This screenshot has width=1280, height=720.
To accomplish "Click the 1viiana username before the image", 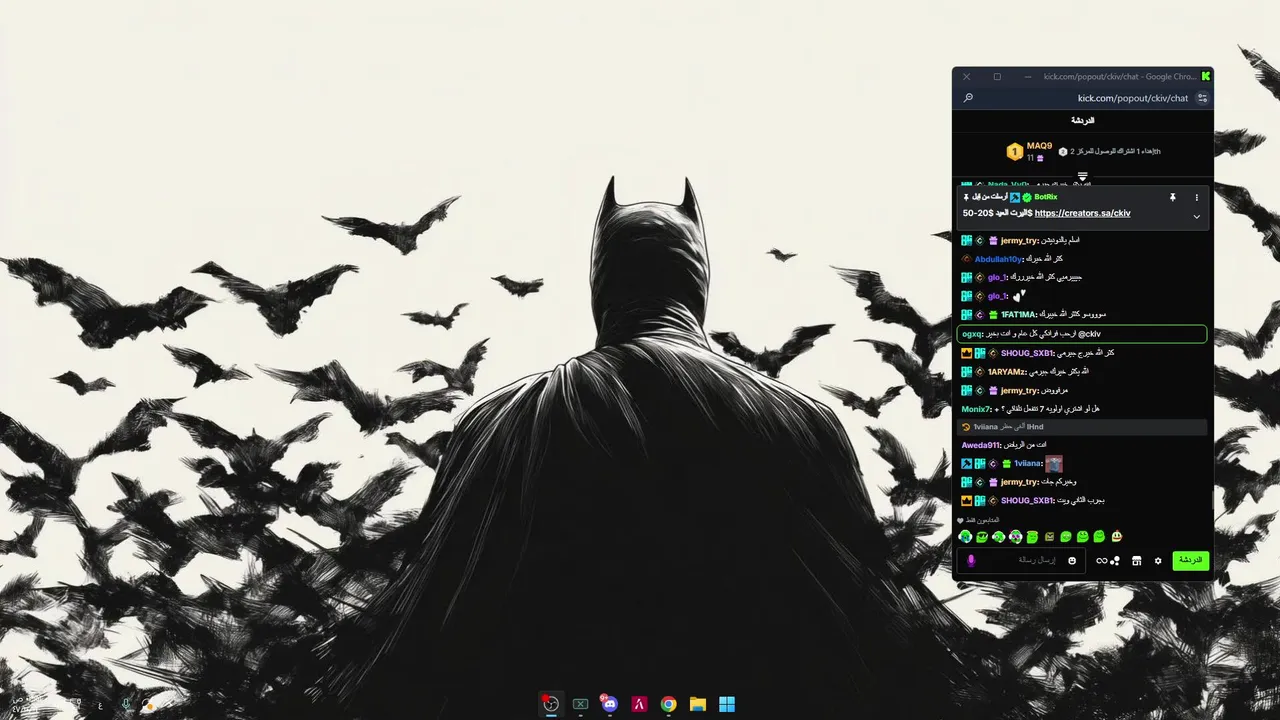I will point(1028,464).
